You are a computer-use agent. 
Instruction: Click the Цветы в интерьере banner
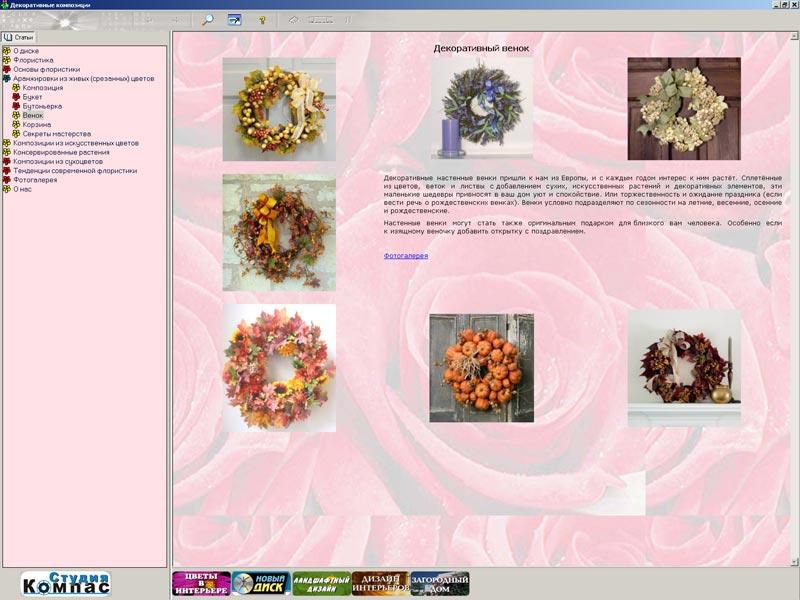tap(201, 584)
